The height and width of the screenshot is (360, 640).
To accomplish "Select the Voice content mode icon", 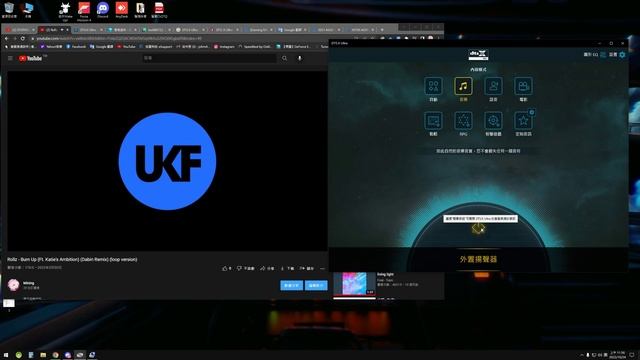I will (x=493, y=86).
